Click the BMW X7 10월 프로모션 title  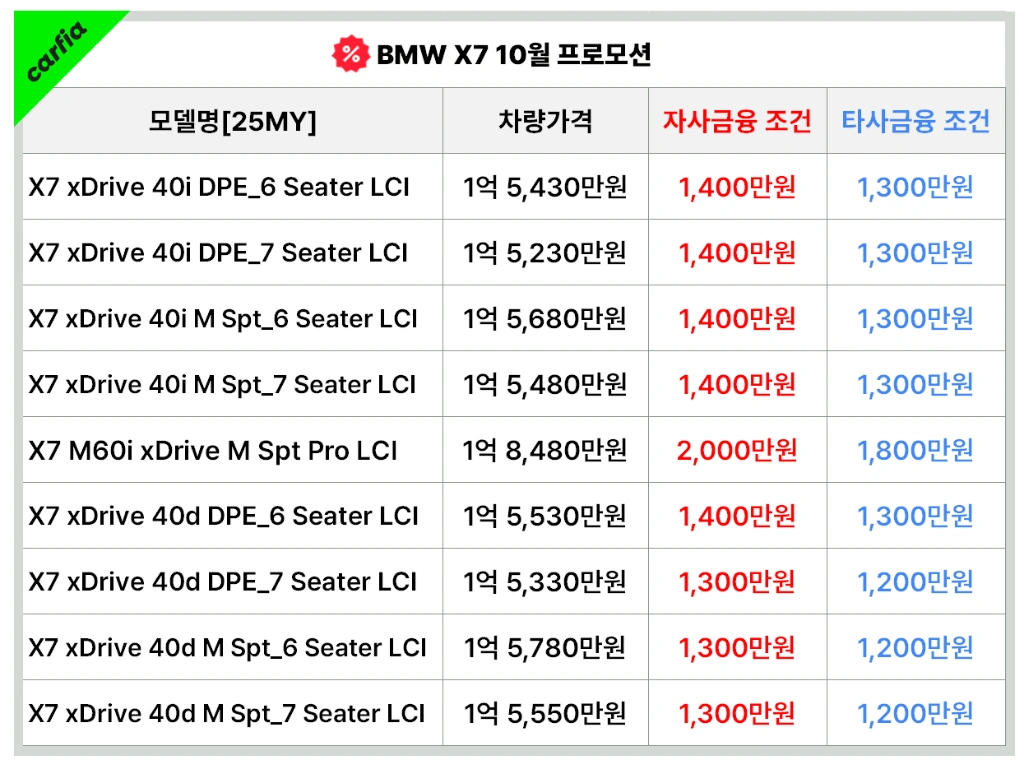[x=513, y=54]
